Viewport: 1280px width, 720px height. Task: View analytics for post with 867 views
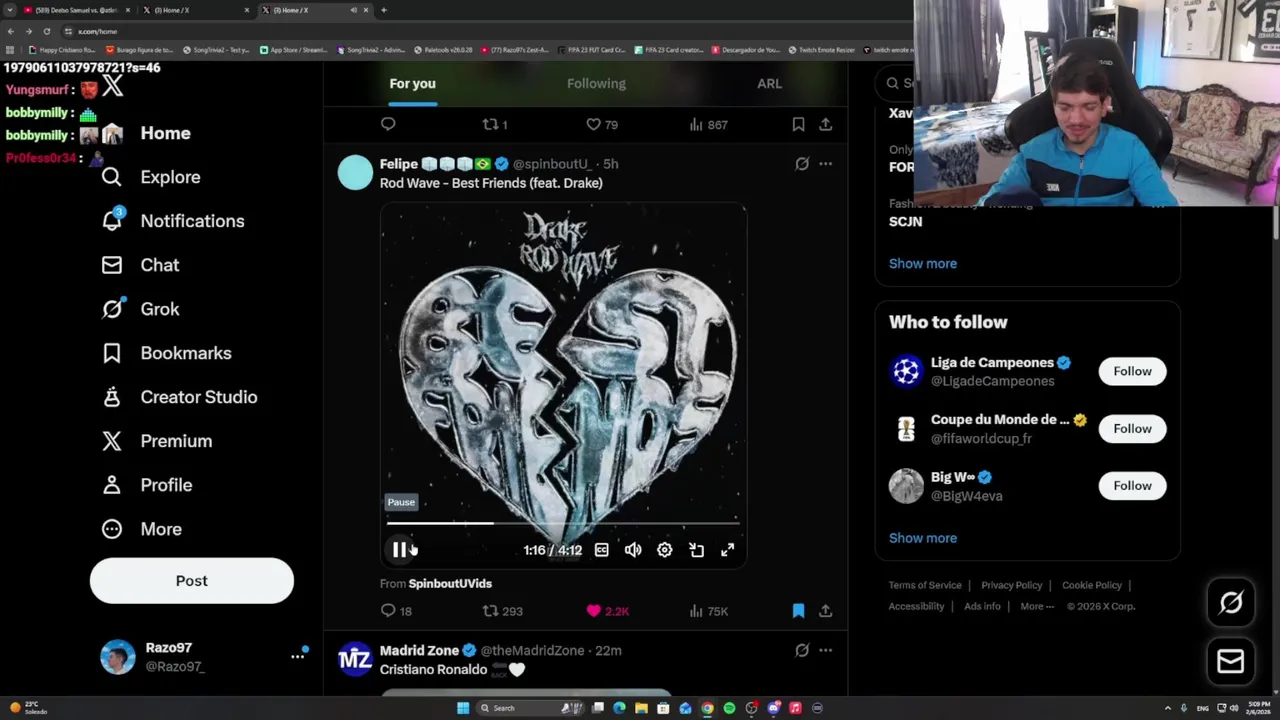click(x=708, y=125)
